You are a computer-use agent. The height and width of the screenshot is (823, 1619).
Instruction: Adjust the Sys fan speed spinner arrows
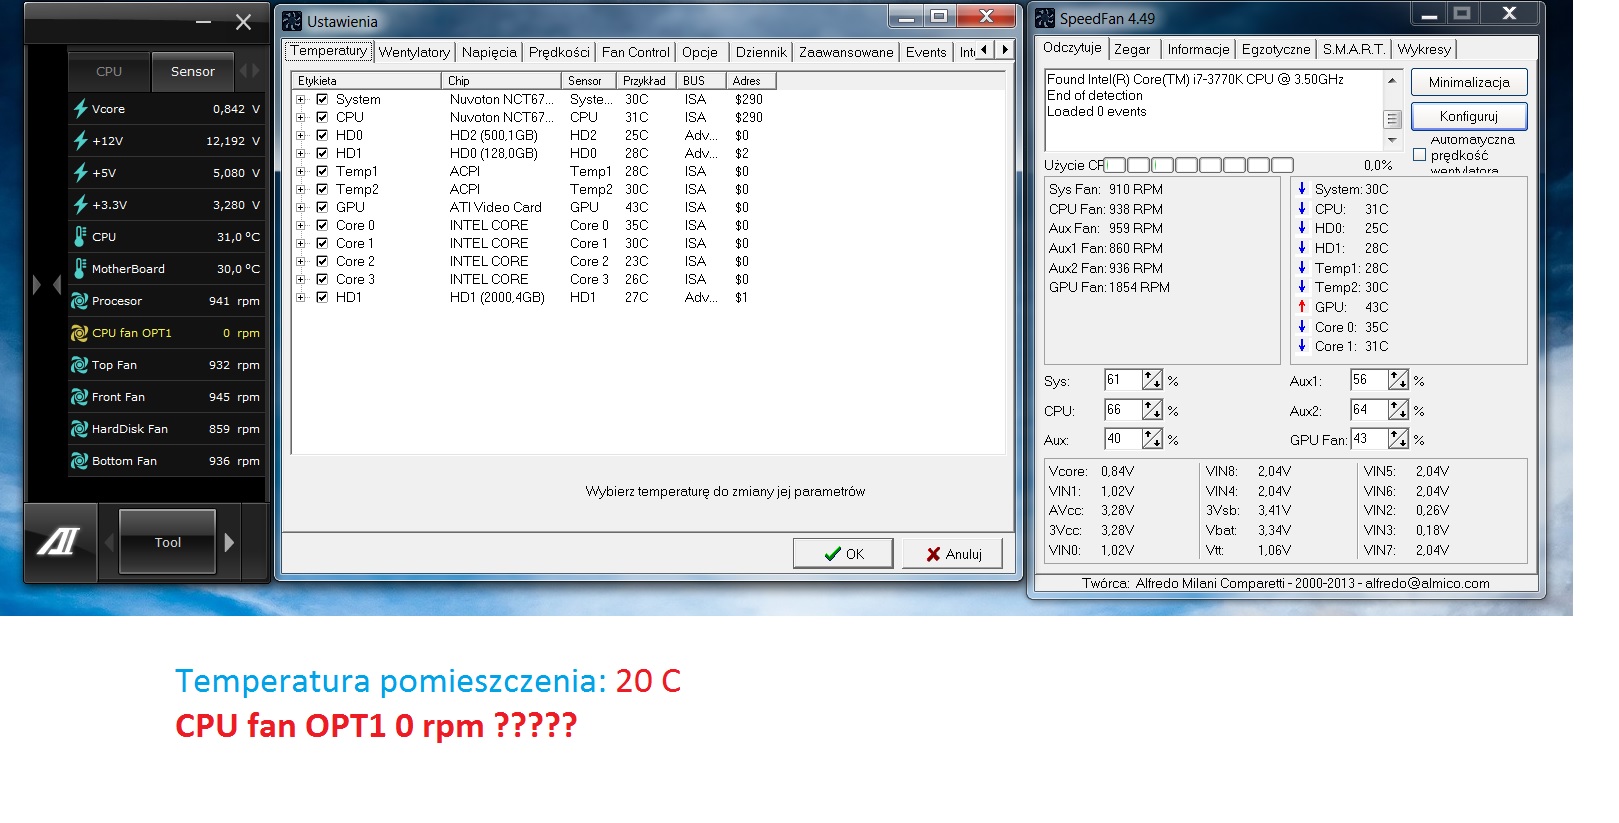[1152, 380]
